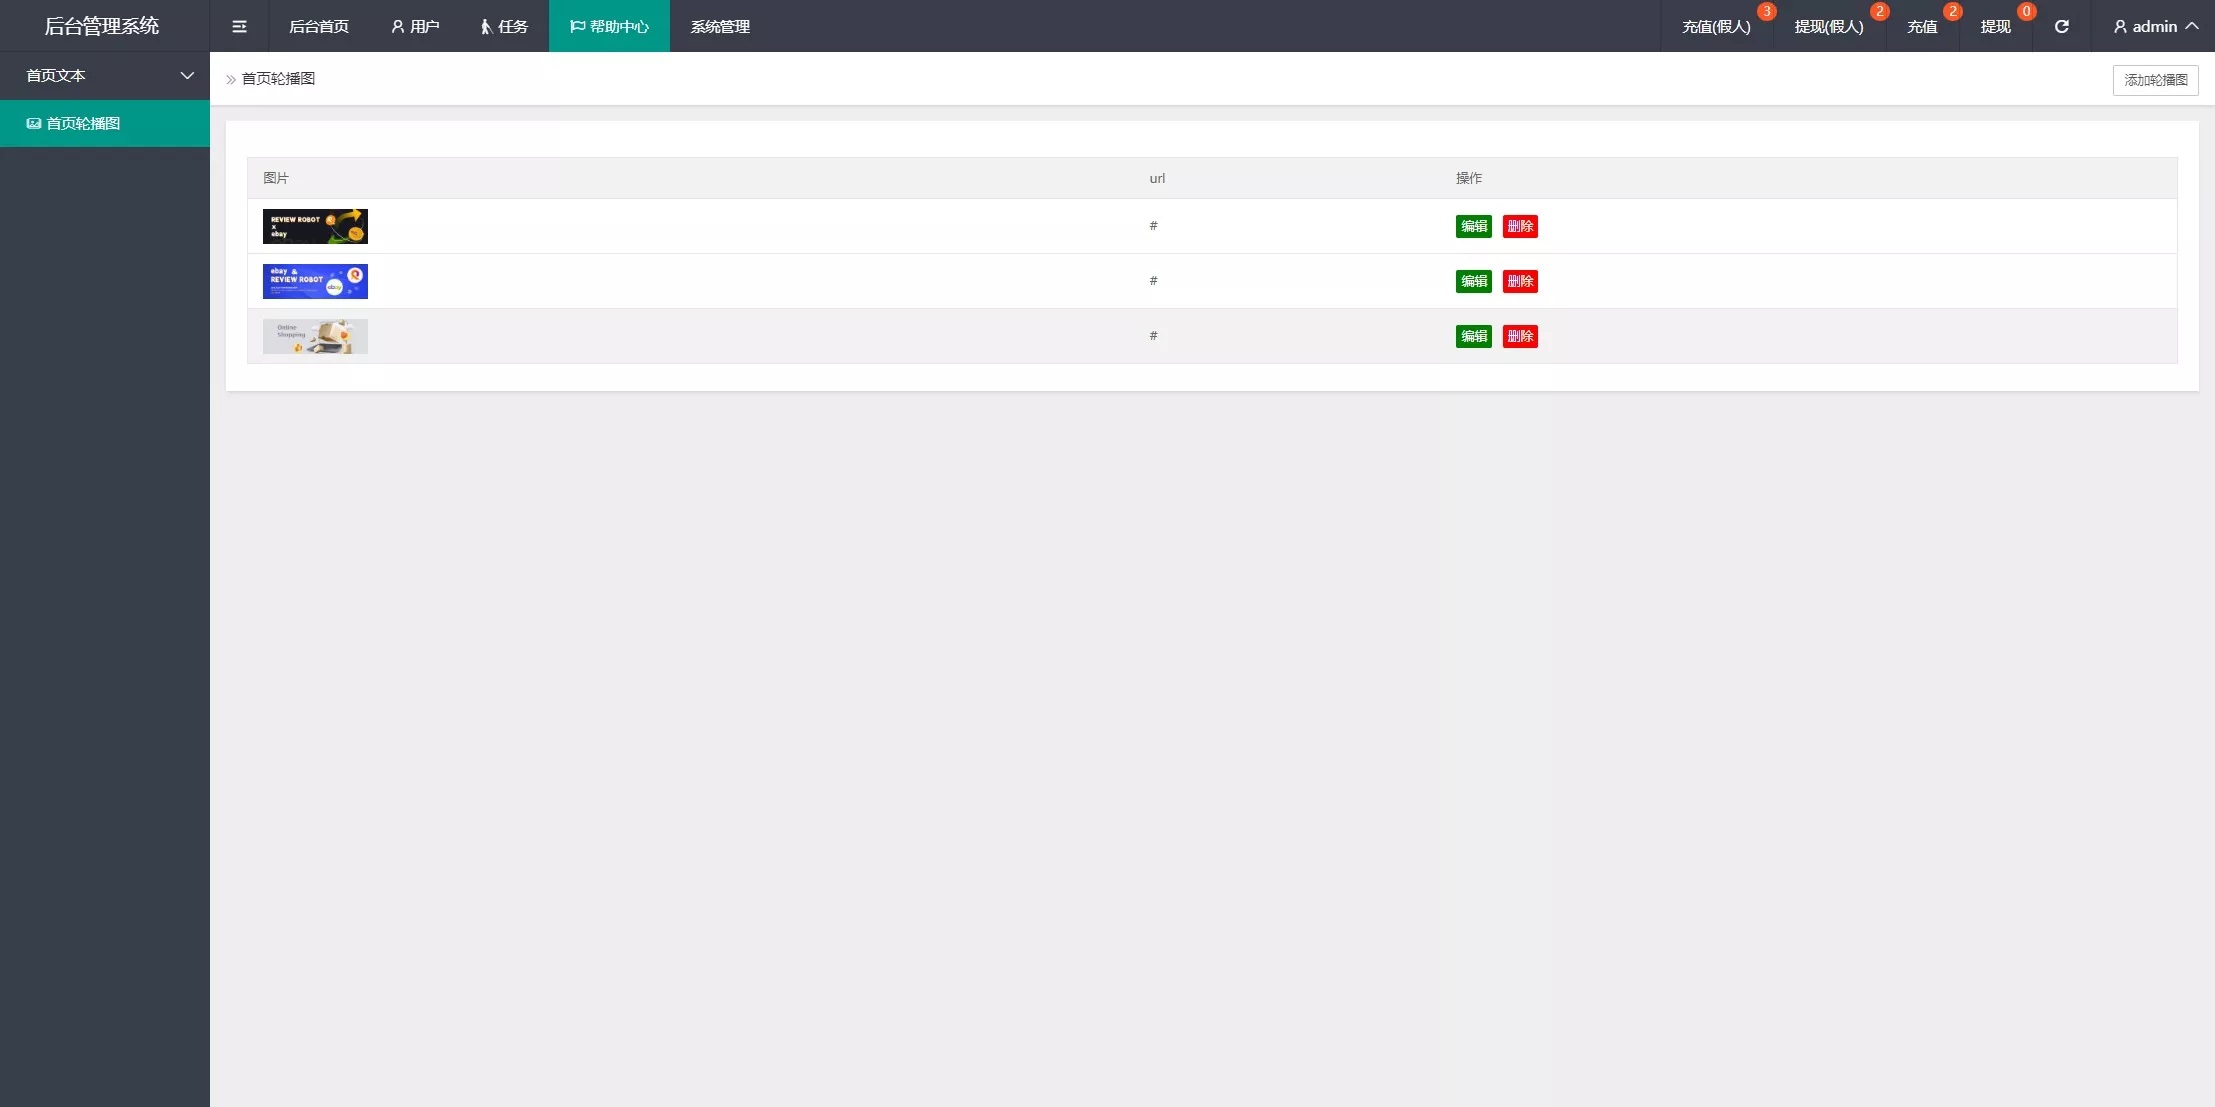Screen dimensions: 2215x1107
Task: Open the 任务 menu in top navigation
Action: (504, 27)
